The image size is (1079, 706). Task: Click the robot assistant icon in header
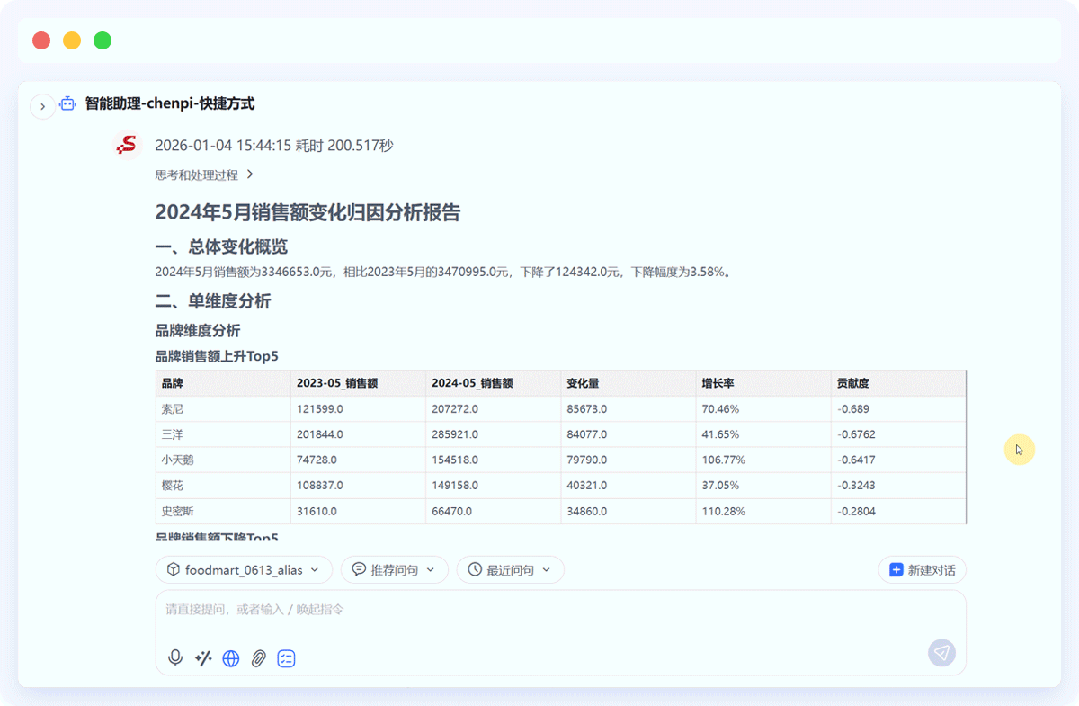pyautogui.click(x=68, y=104)
